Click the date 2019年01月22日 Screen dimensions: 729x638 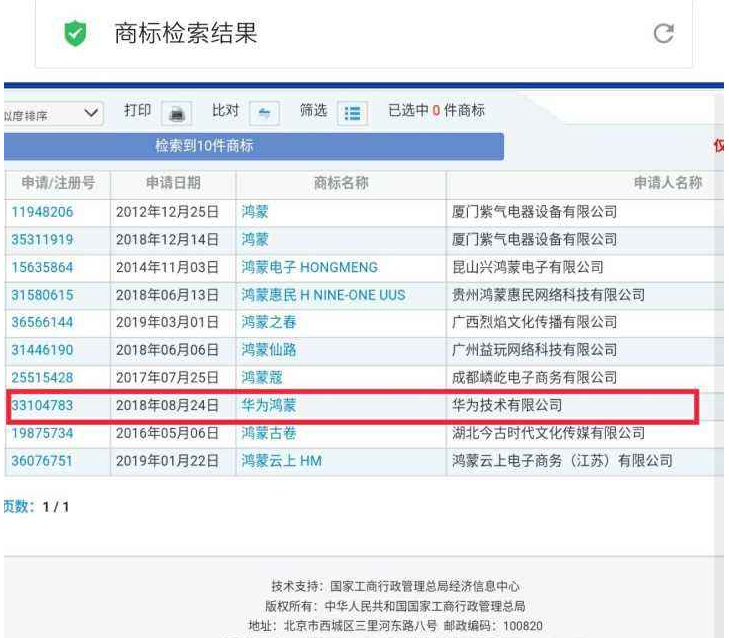coord(167,461)
